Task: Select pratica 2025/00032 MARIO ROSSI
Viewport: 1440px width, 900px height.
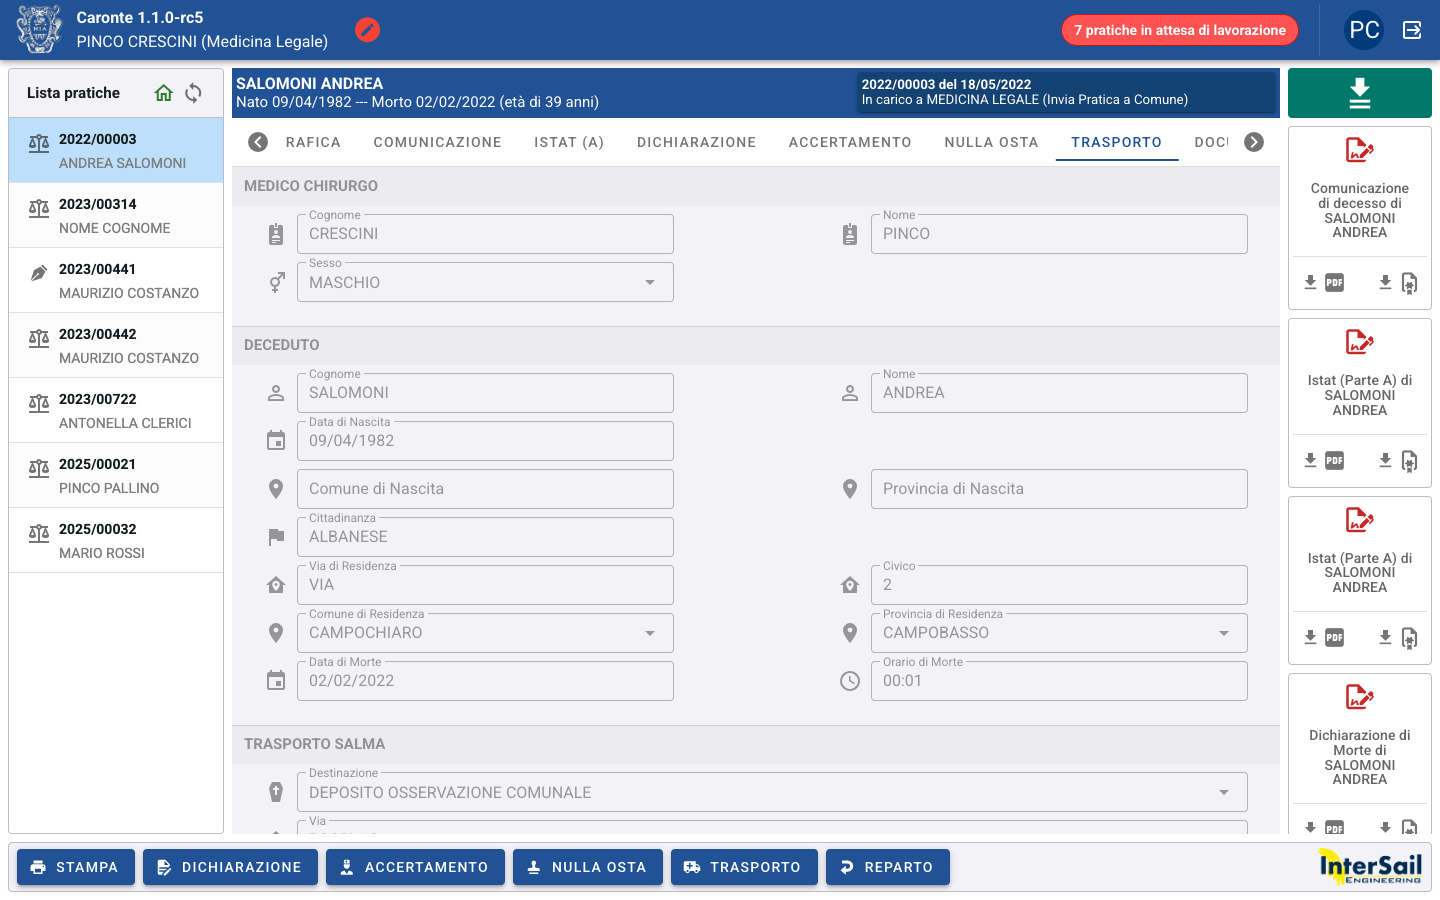Action: click(116, 540)
